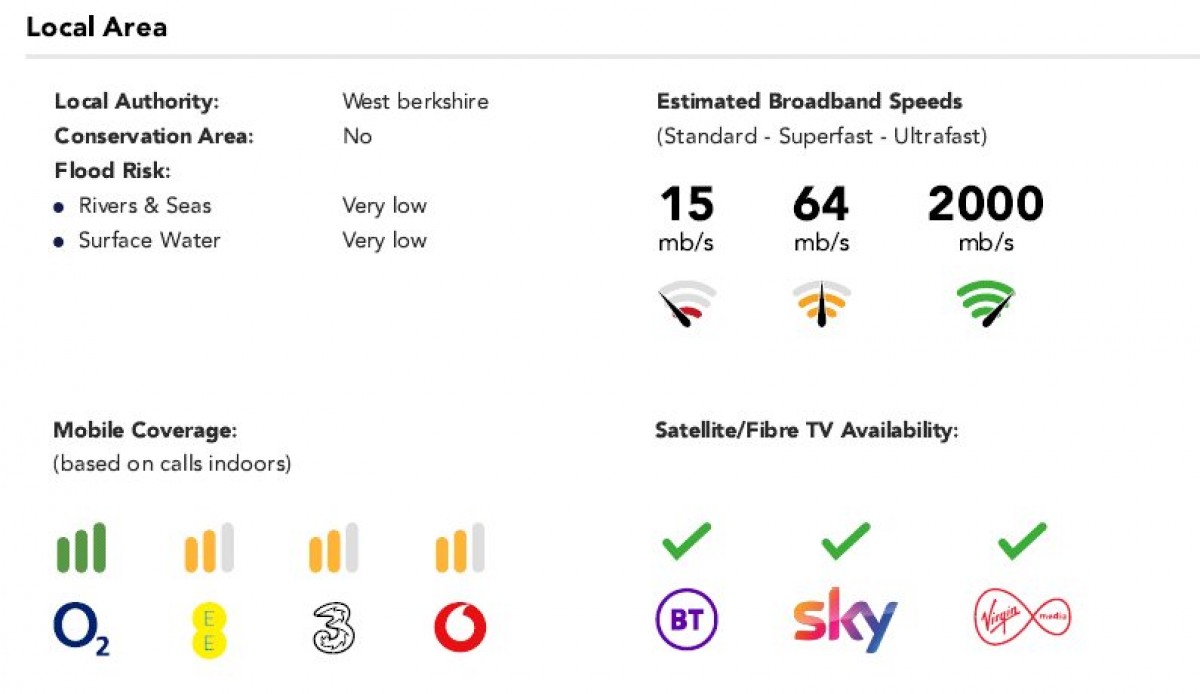Image resolution: width=1200 pixels, height=694 pixels.
Task: Click the orange superfast speed gauge icon
Action: coord(821,304)
